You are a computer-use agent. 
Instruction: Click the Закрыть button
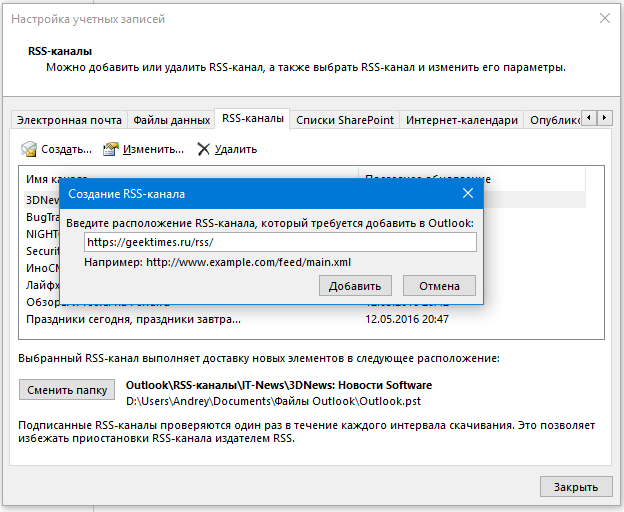tap(576, 487)
